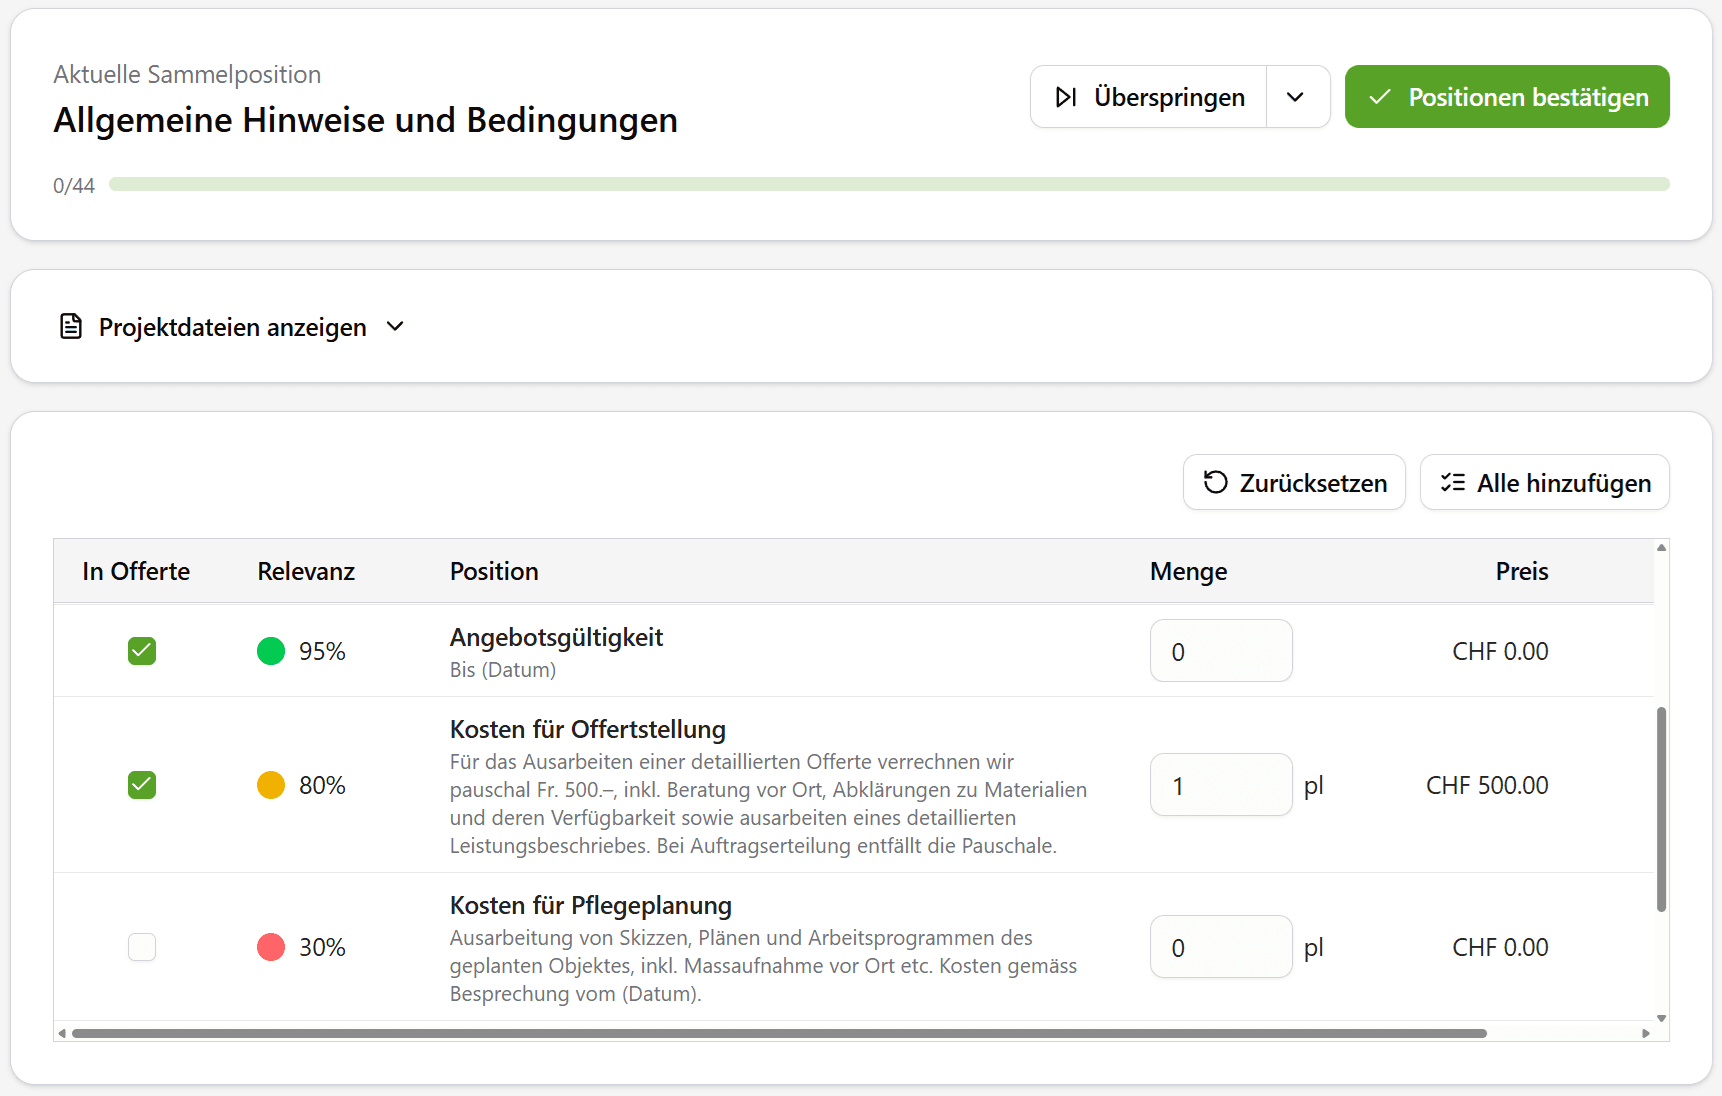Click the Alle hinzufügen button
Screen dimensions: 1722x1096
point(1544,482)
